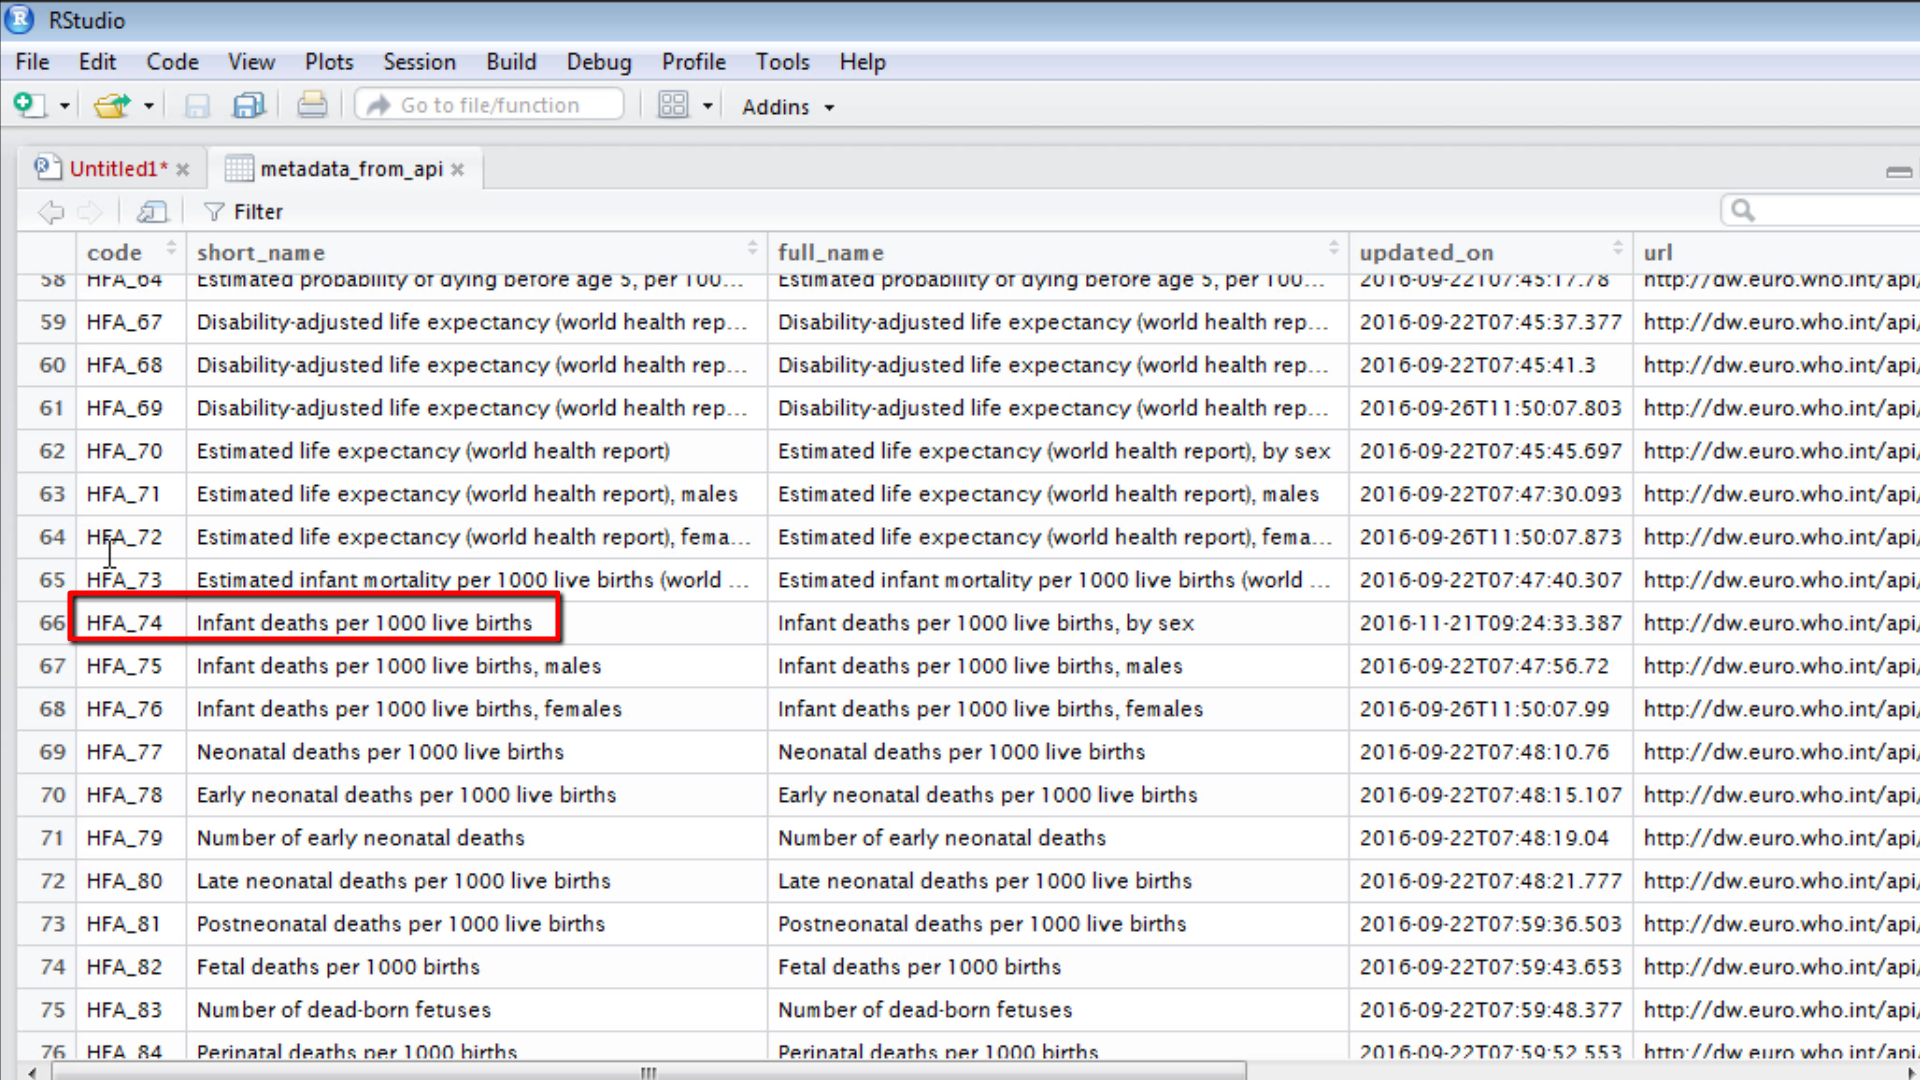Click the New File icon
Screen dimensions: 1920x1080
click(x=29, y=105)
